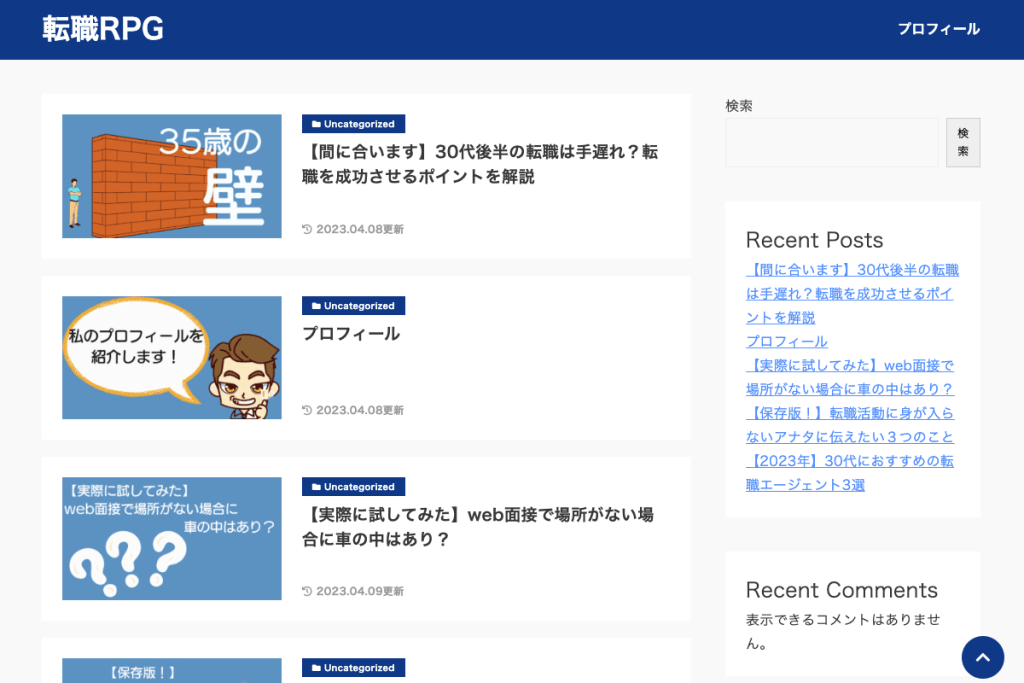Open the web面接 question marks thumbnail
This screenshot has width=1024, height=683.
(172, 538)
